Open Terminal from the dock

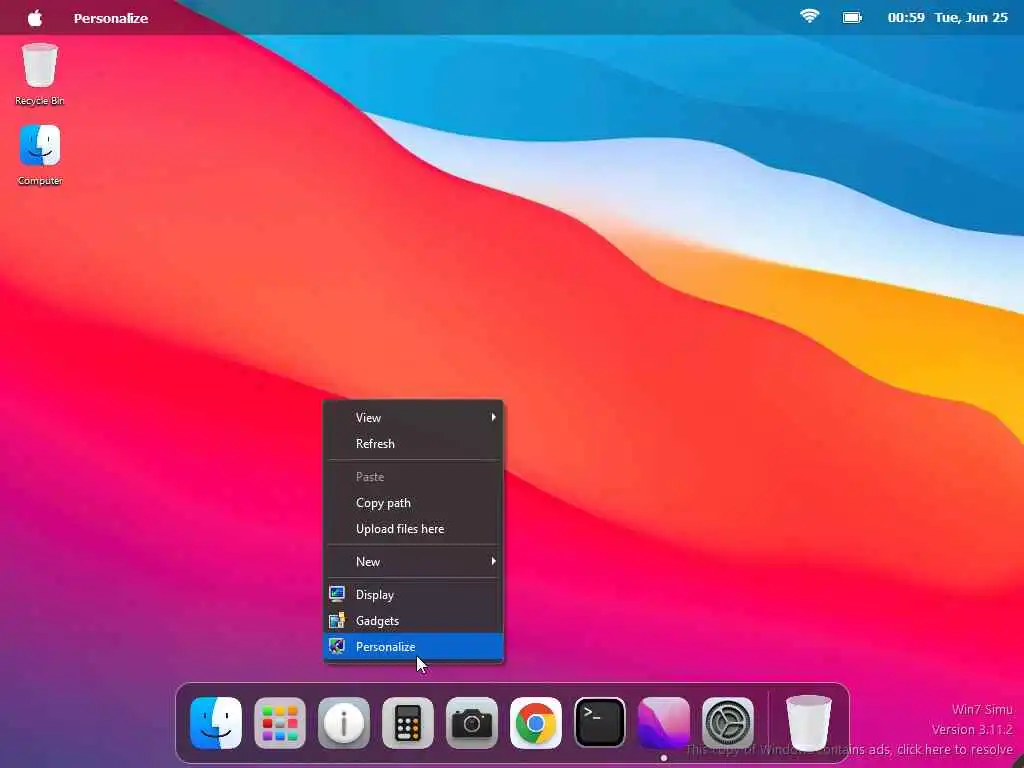click(x=600, y=723)
